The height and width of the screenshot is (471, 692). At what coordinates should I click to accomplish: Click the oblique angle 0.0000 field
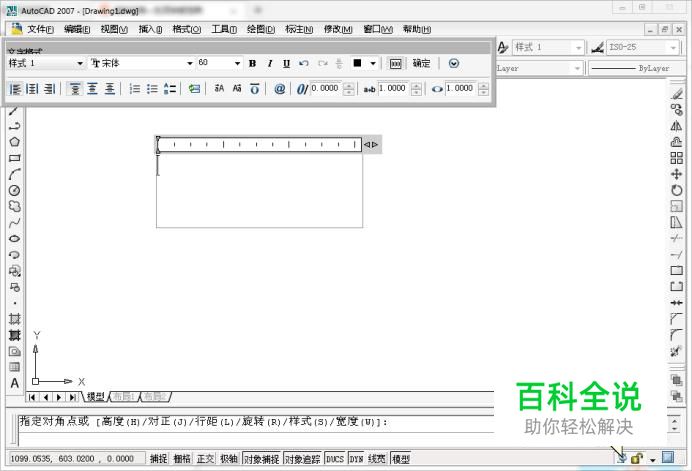[x=325, y=89]
